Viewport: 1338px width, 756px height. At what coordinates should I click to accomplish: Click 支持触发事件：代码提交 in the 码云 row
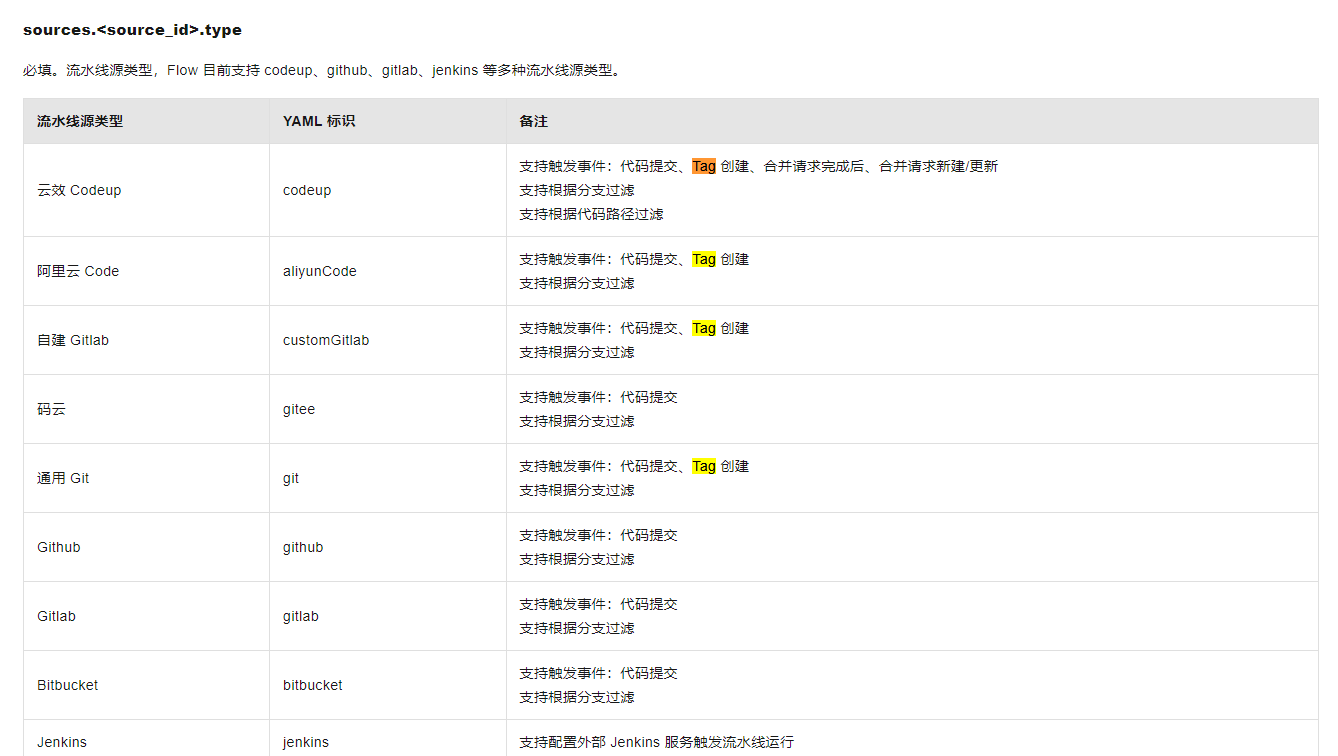click(598, 397)
